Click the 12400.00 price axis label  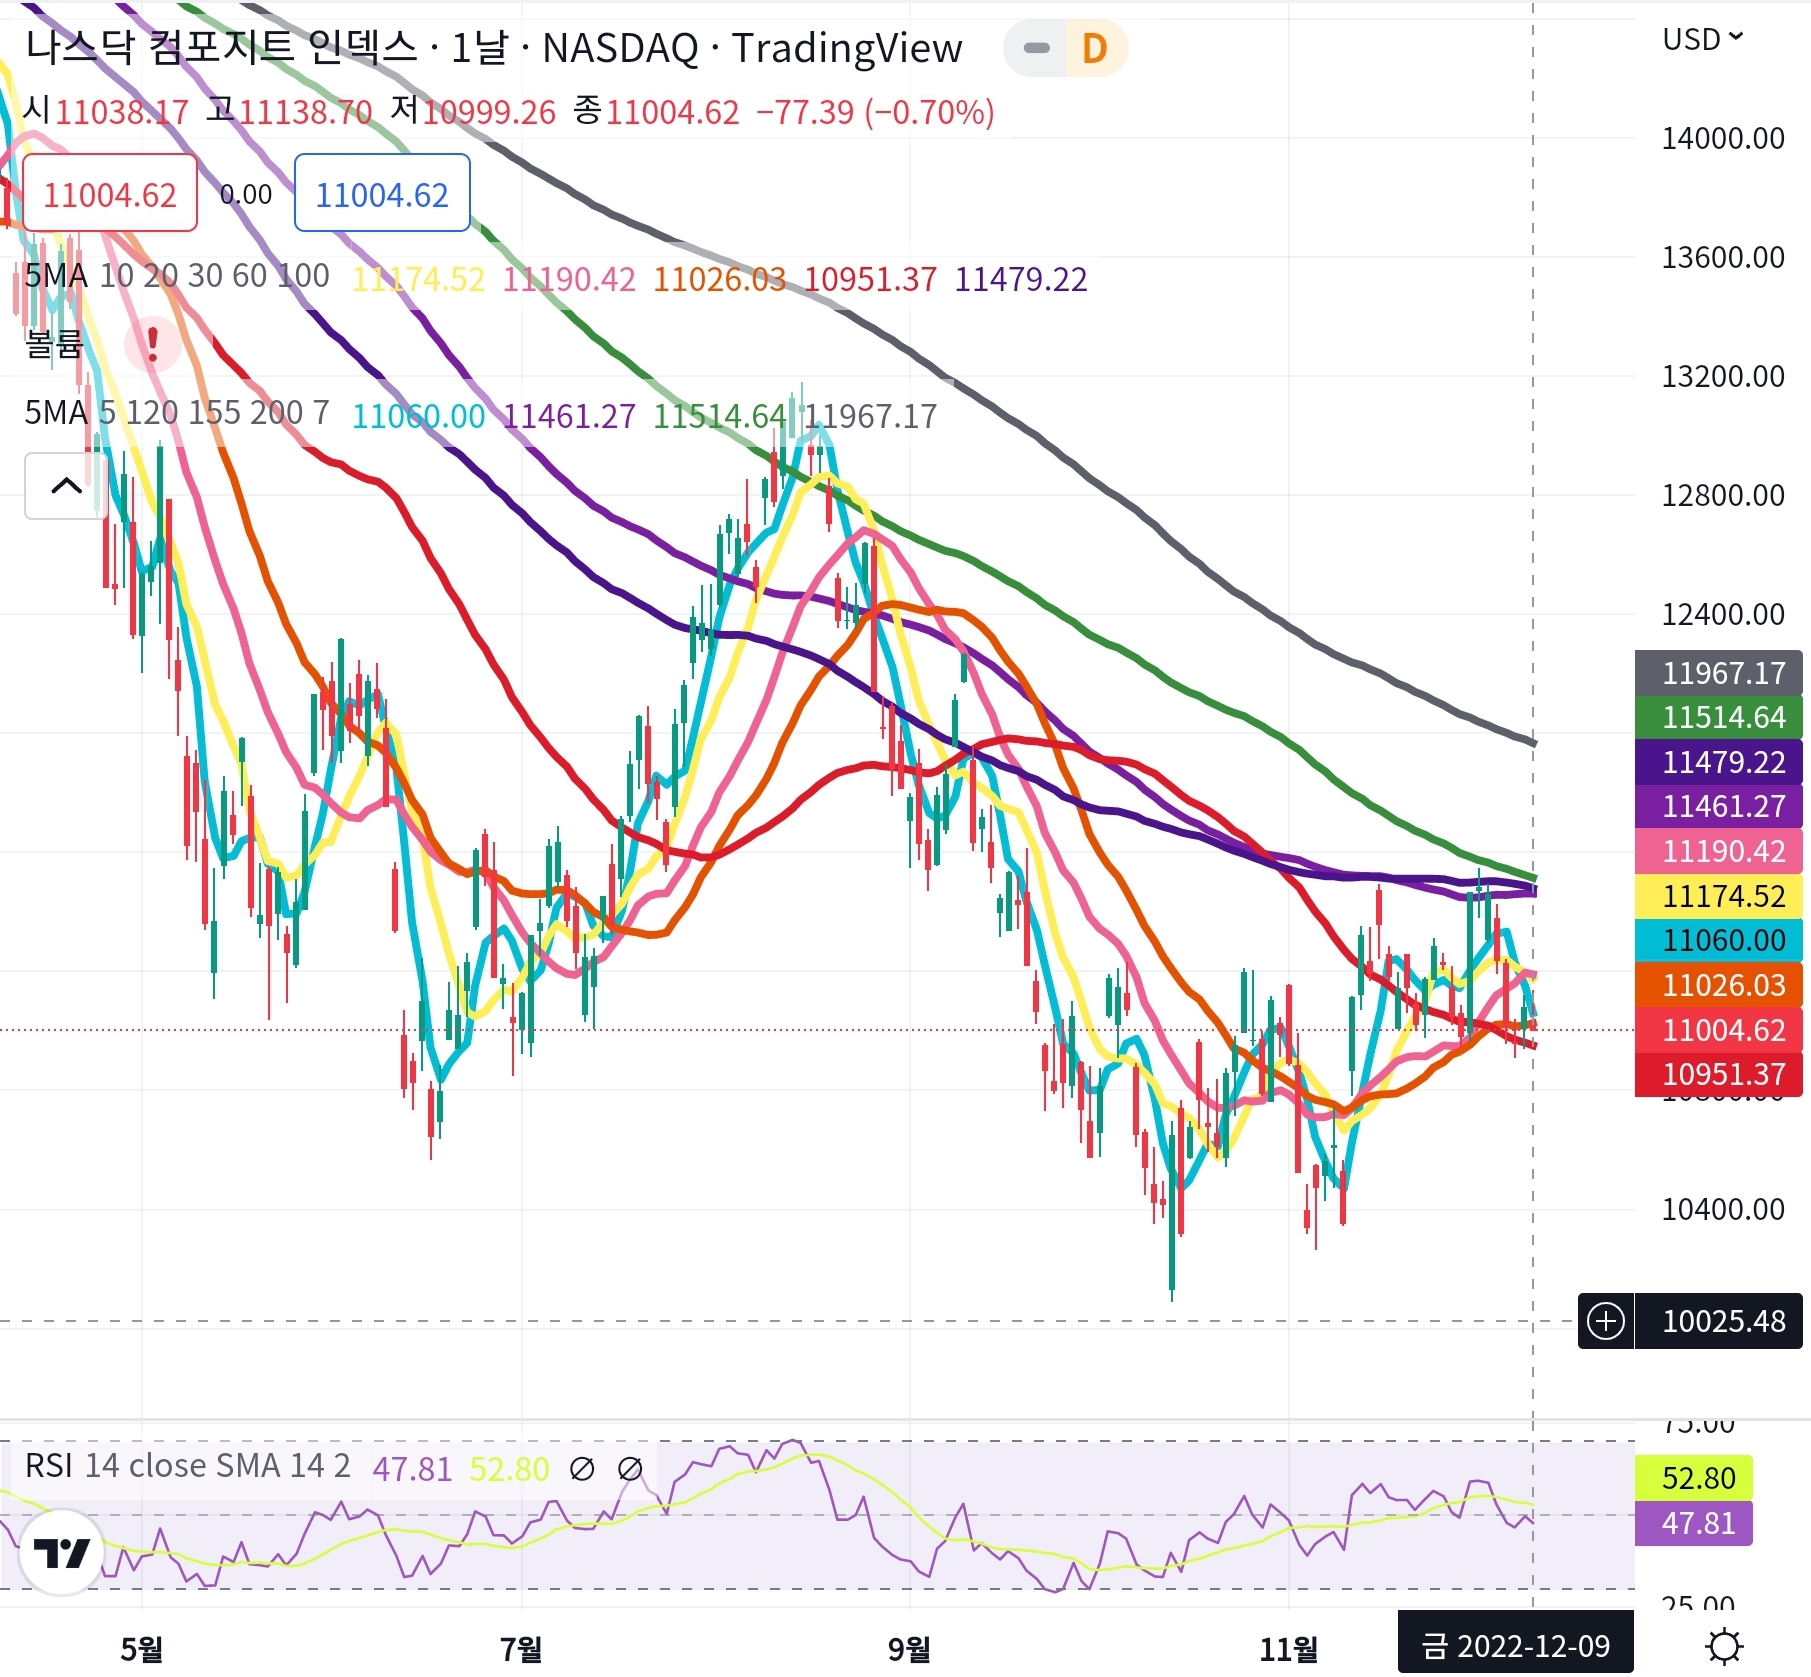coord(1723,614)
